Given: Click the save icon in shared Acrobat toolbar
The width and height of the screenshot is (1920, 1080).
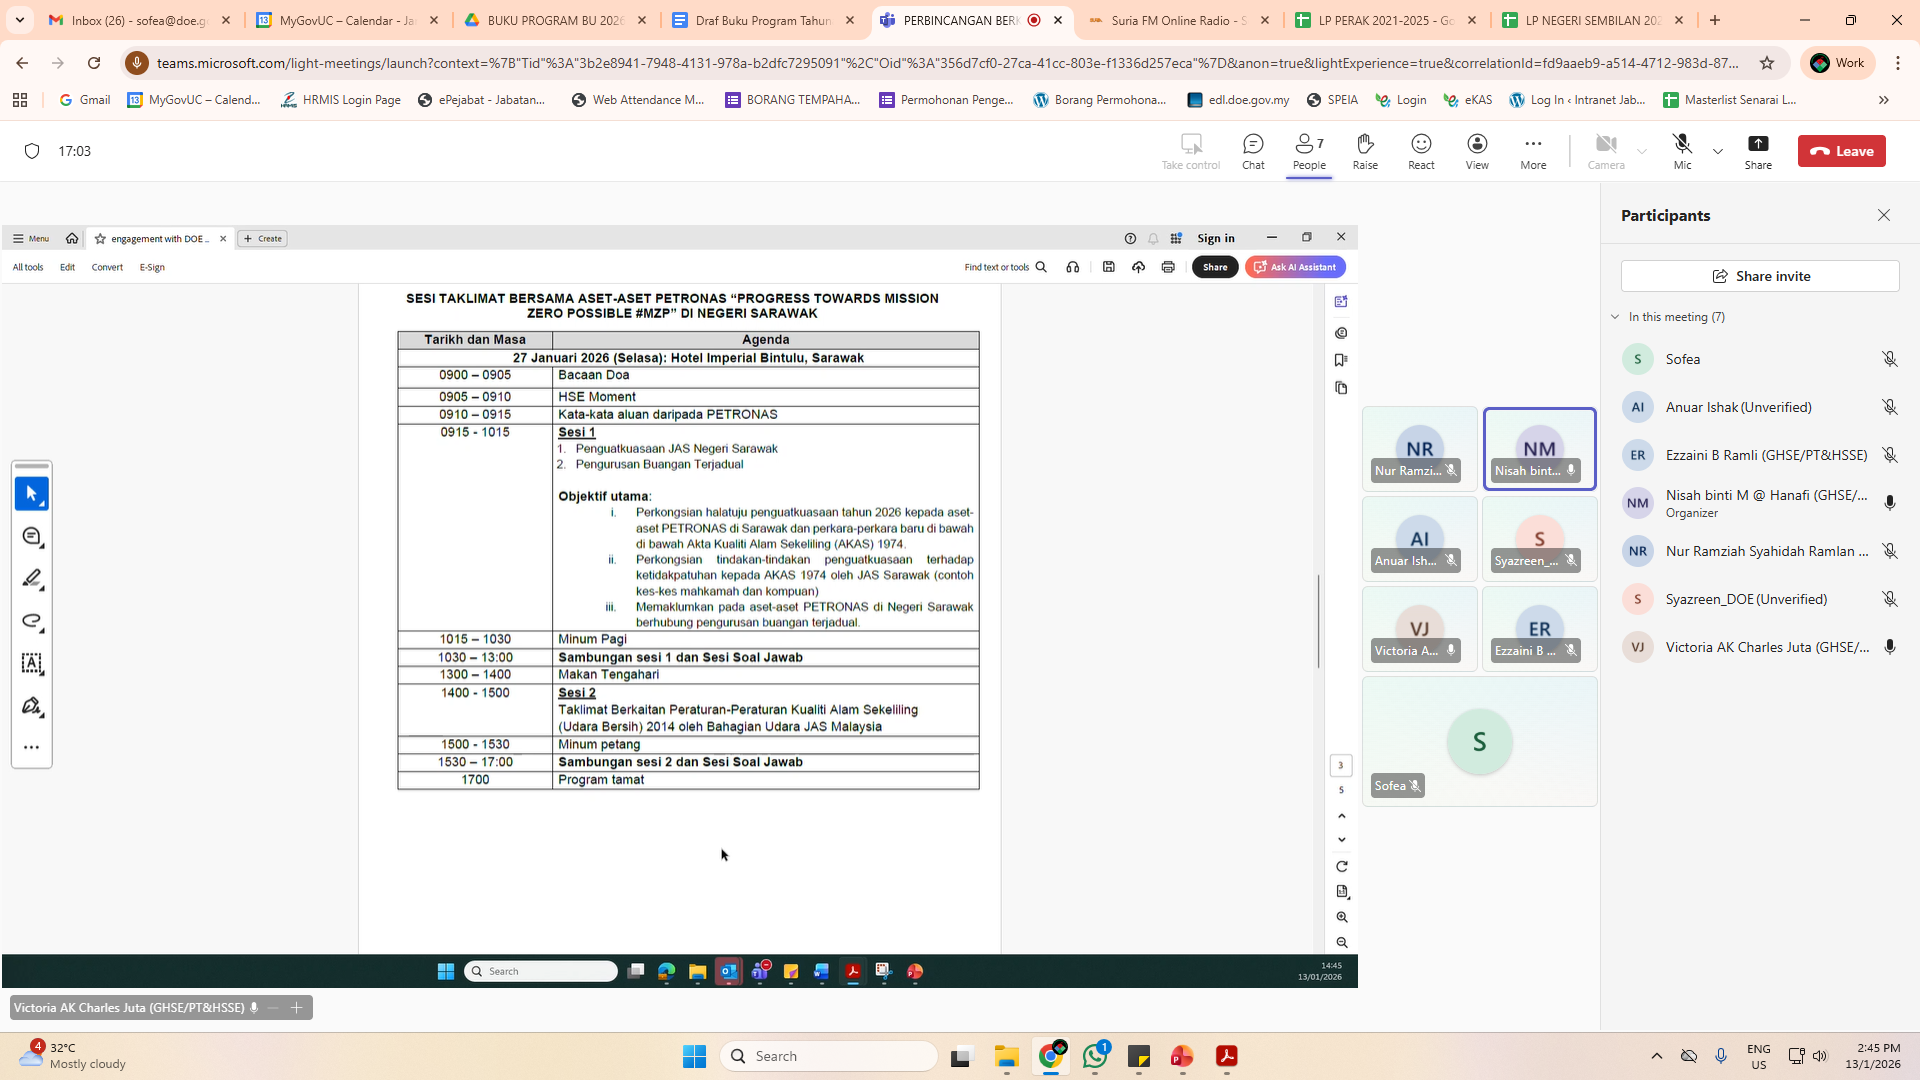Looking at the screenshot, I should (1109, 267).
